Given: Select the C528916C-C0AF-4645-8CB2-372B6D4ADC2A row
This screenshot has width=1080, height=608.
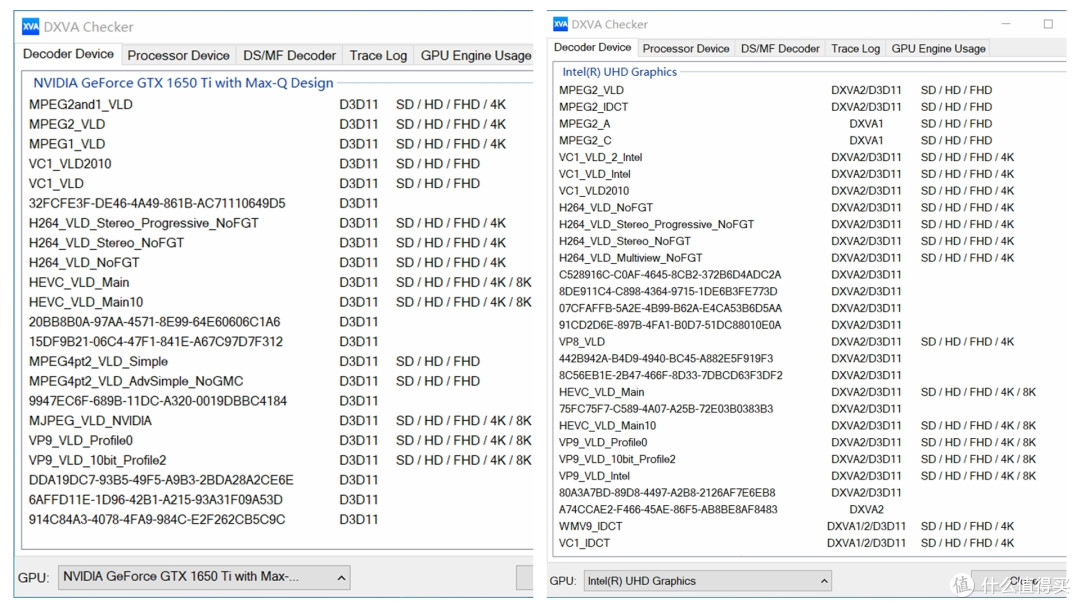Looking at the screenshot, I should click(730, 275).
